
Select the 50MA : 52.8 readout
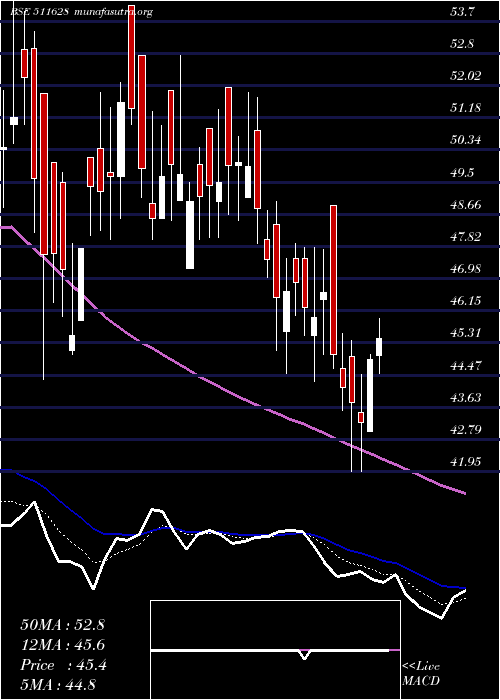(x=62, y=625)
